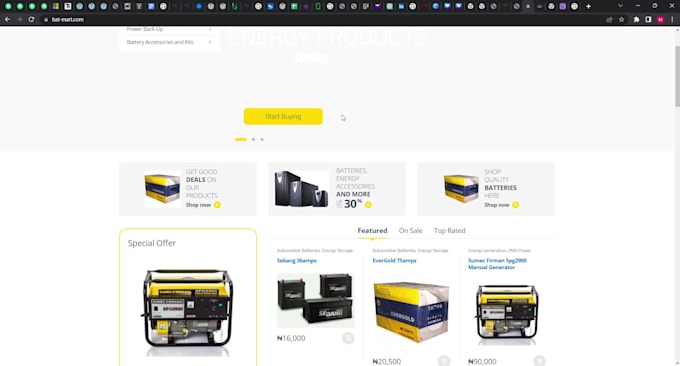Expand the Power Back-Up chevron
The image size is (680, 366).
pos(210,29)
